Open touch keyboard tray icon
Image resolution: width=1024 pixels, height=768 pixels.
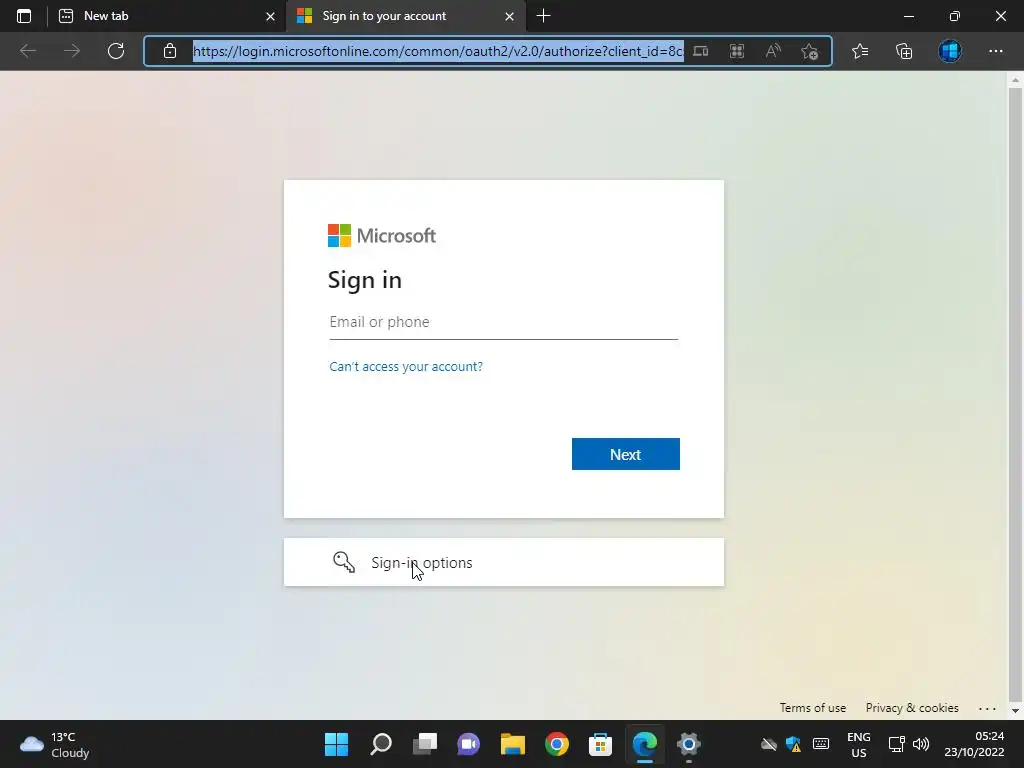click(x=821, y=744)
